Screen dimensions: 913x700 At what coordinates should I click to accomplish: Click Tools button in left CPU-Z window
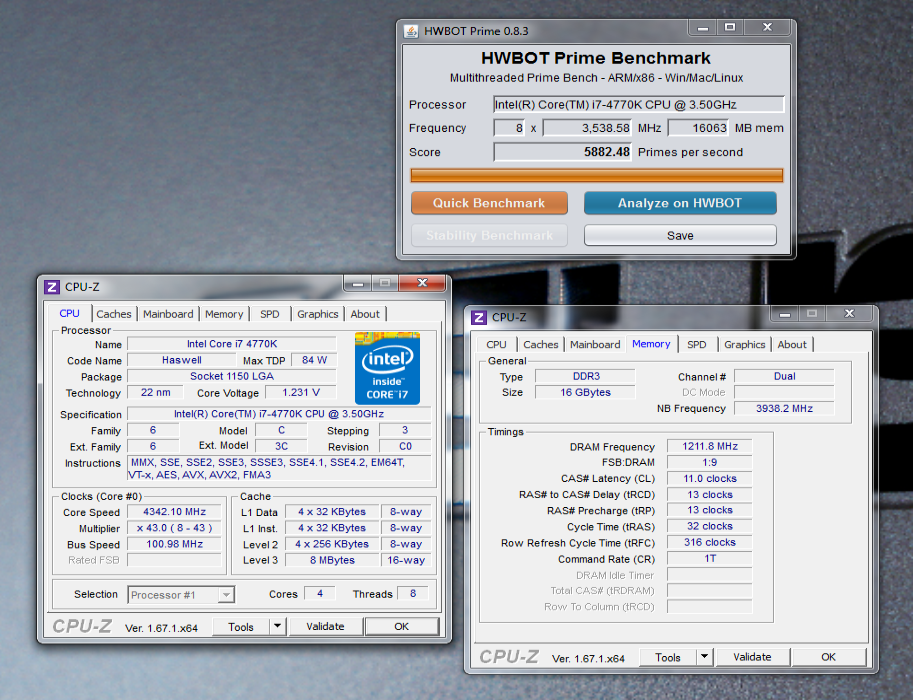pos(241,627)
